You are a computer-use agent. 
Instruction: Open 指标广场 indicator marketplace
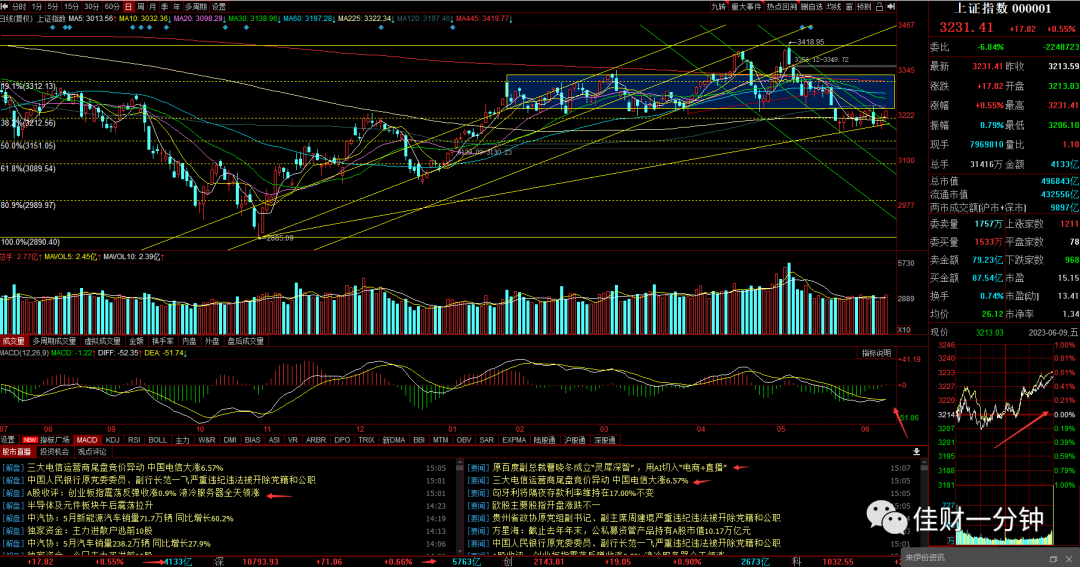click(47, 440)
